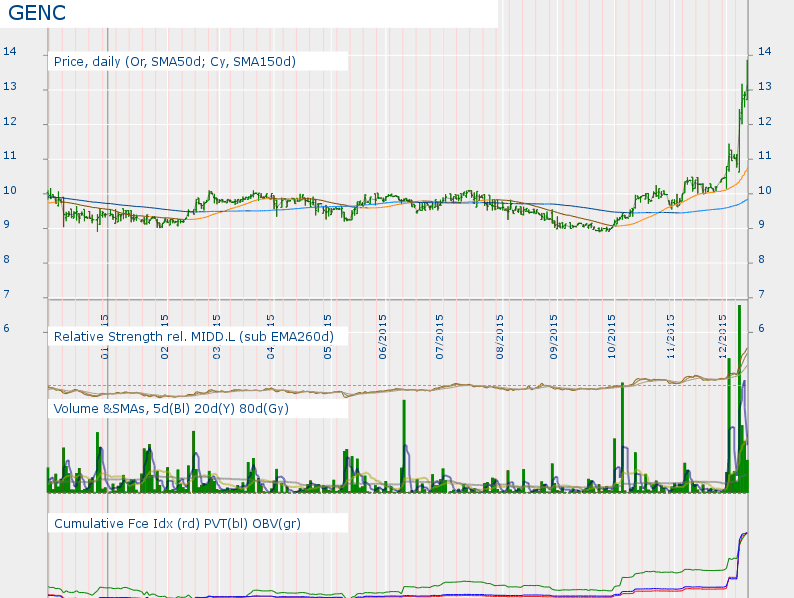Viewport: 794px width, 598px height.
Task: Select the 09/2015 date marker
Action: click(555, 338)
